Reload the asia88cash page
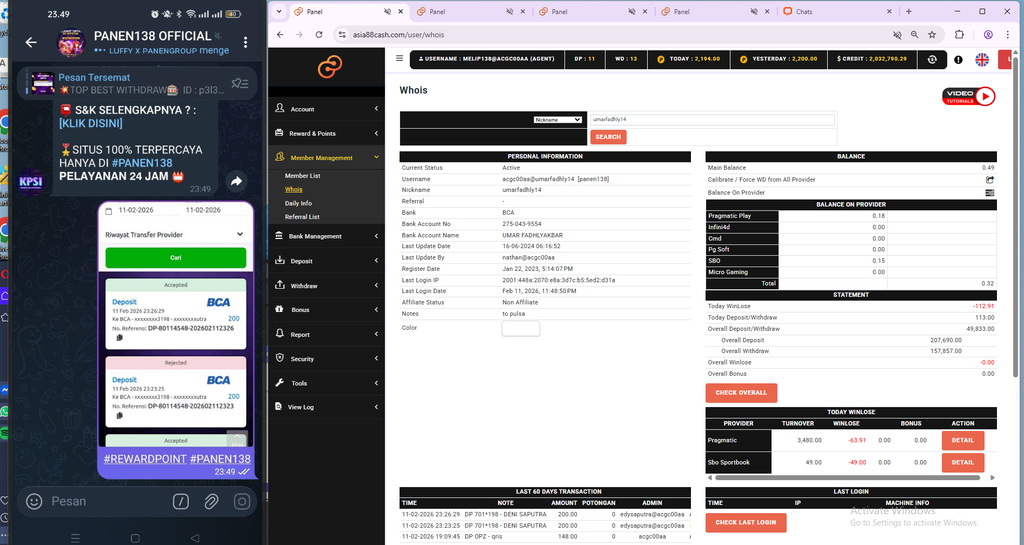Viewport: 1024px width, 545px height. click(x=319, y=35)
